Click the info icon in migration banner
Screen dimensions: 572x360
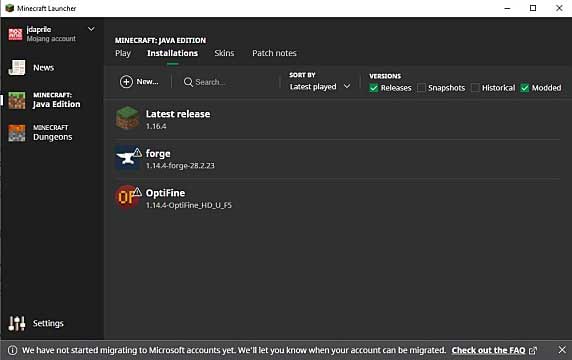pos(12,350)
